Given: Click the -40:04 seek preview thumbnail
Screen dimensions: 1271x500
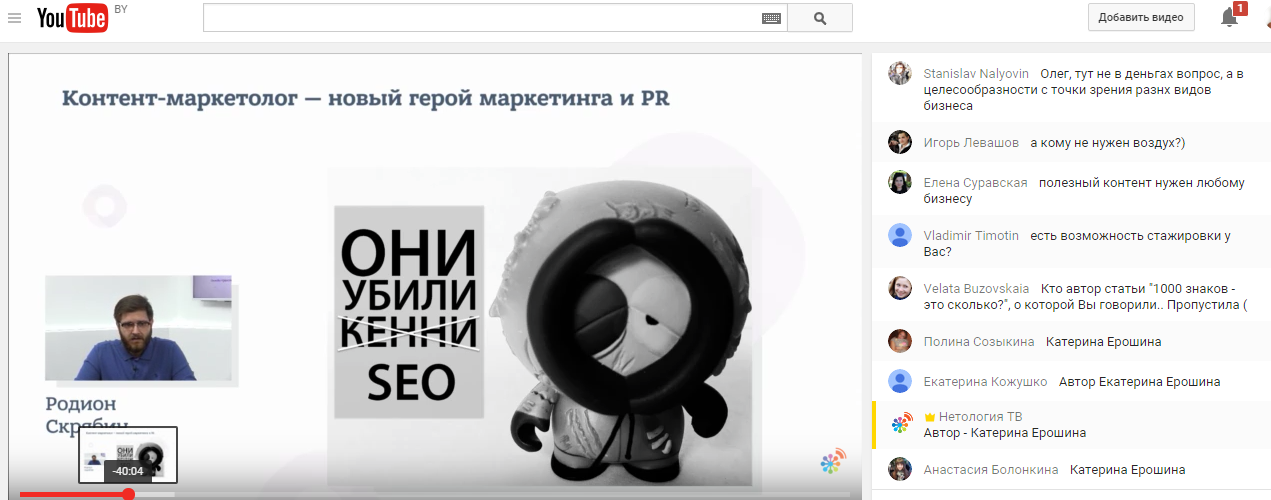Looking at the screenshot, I should [x=128, y=456].
